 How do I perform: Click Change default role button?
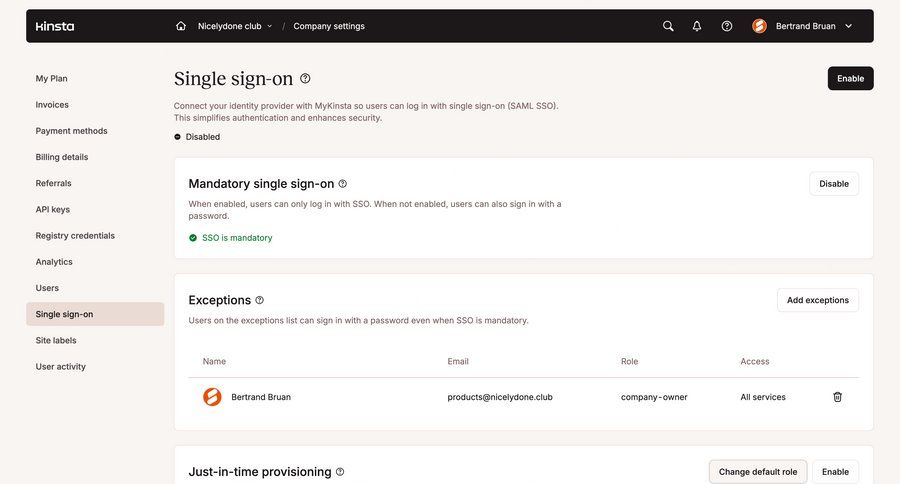757,472
